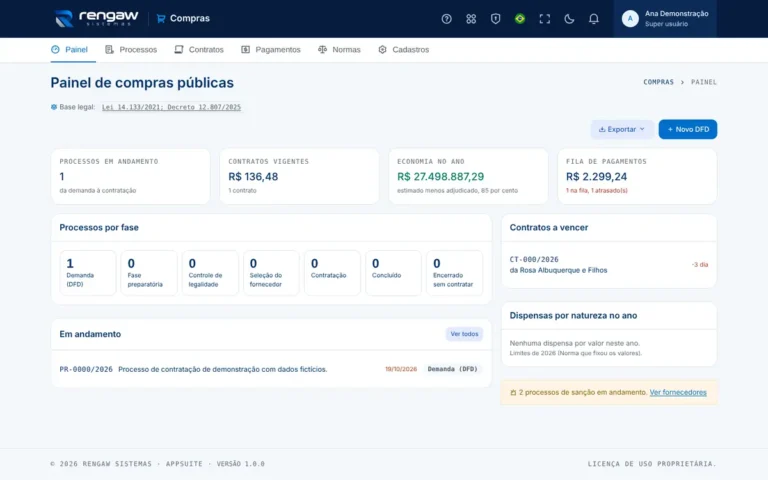Click the Contratos tab icon
The width and height of the screenshot is (768, 480).
pyautogui.click(x=179, y=49)
